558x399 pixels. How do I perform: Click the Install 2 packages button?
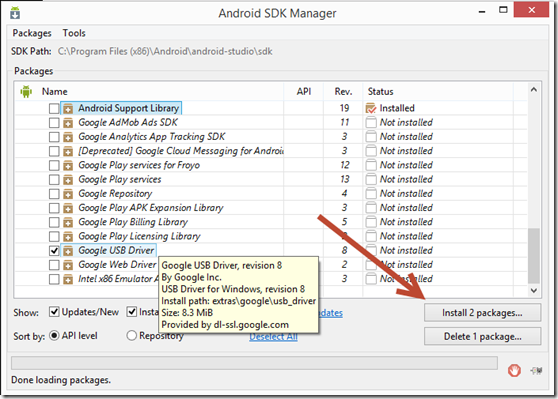[x=482, y=313]
